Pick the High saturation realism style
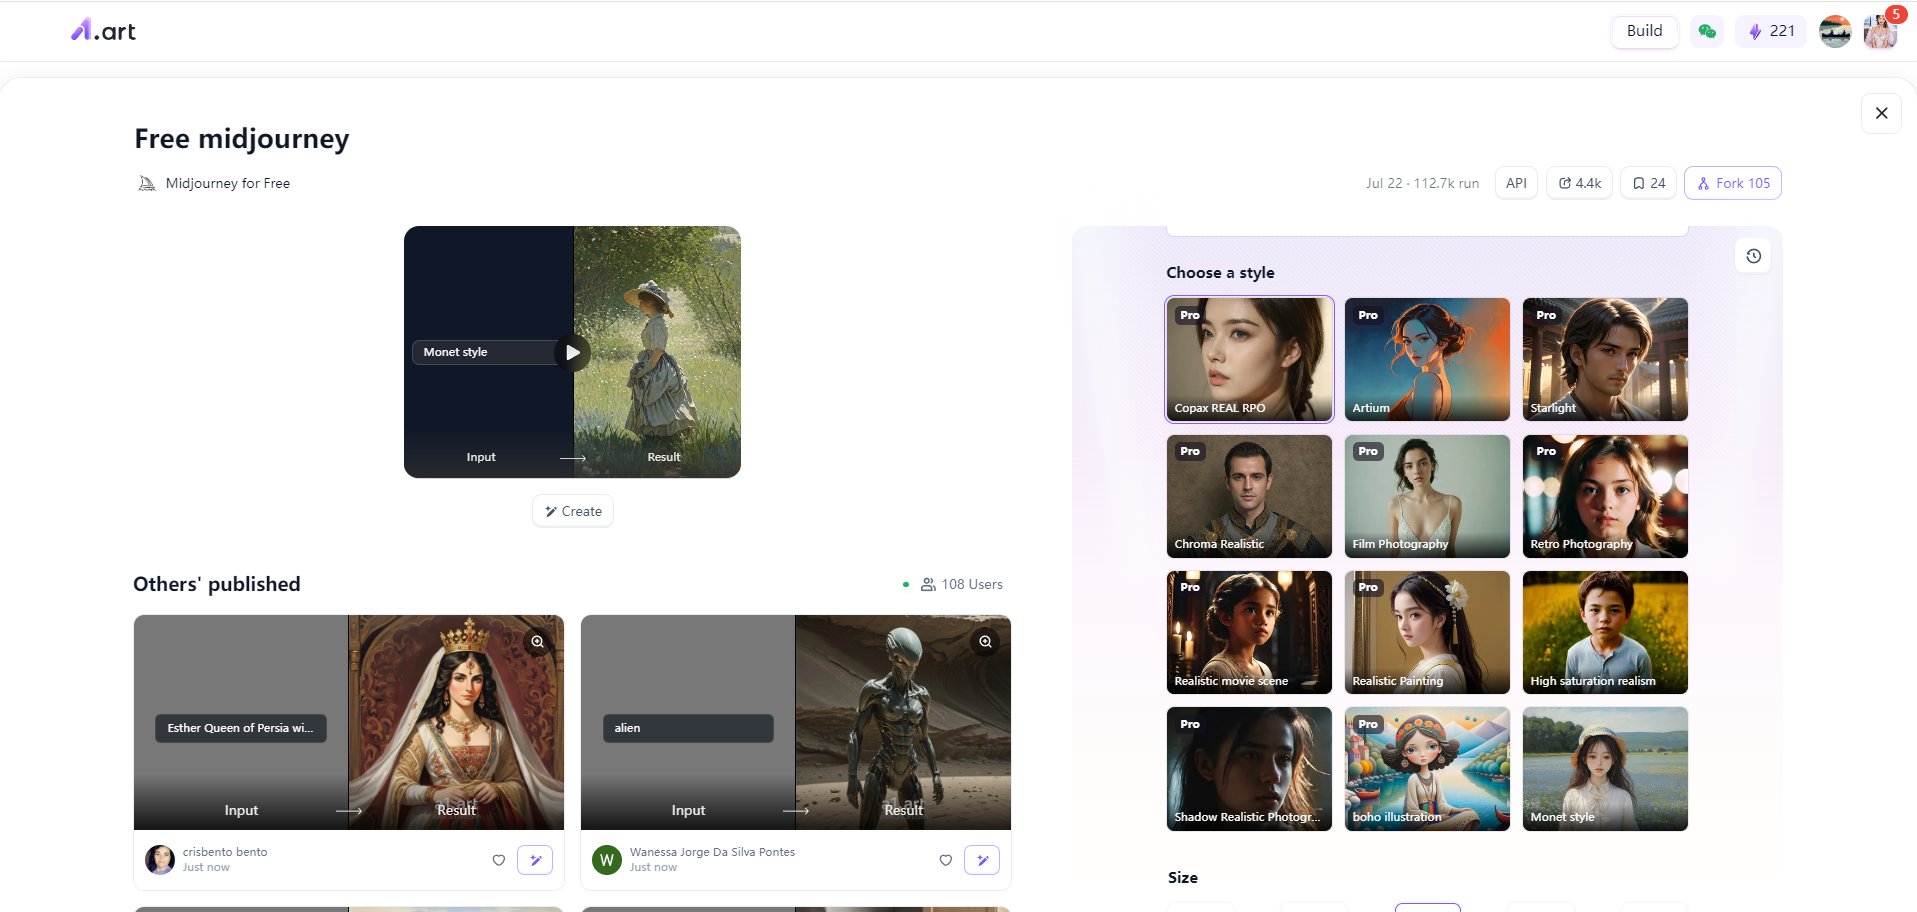 [1605, 632]
